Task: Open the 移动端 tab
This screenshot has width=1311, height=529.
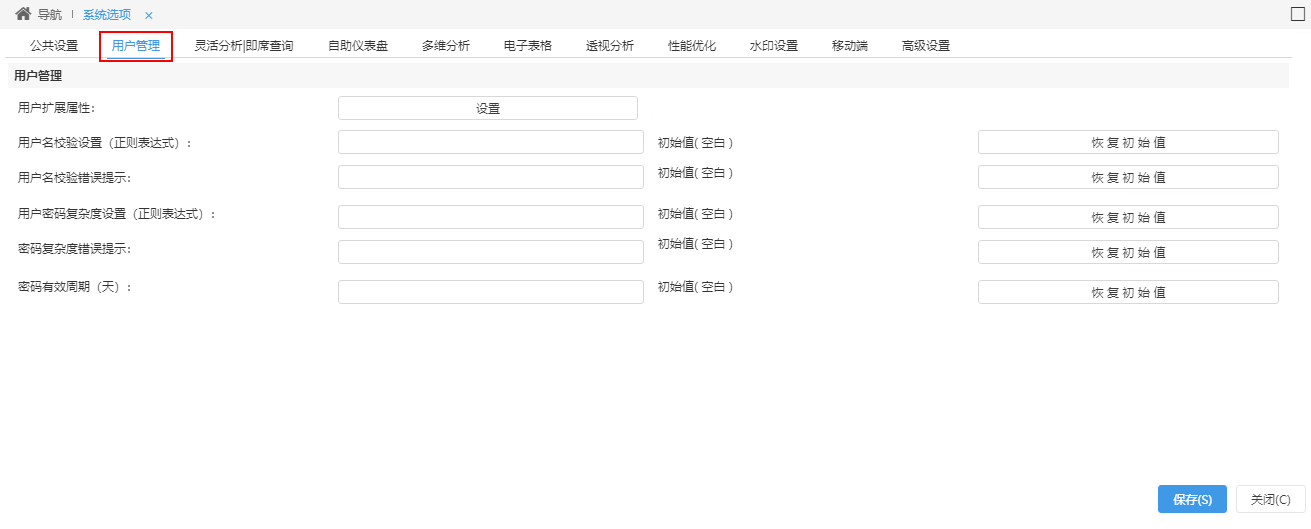Action: pyautogui.click(x=850, y=46)
